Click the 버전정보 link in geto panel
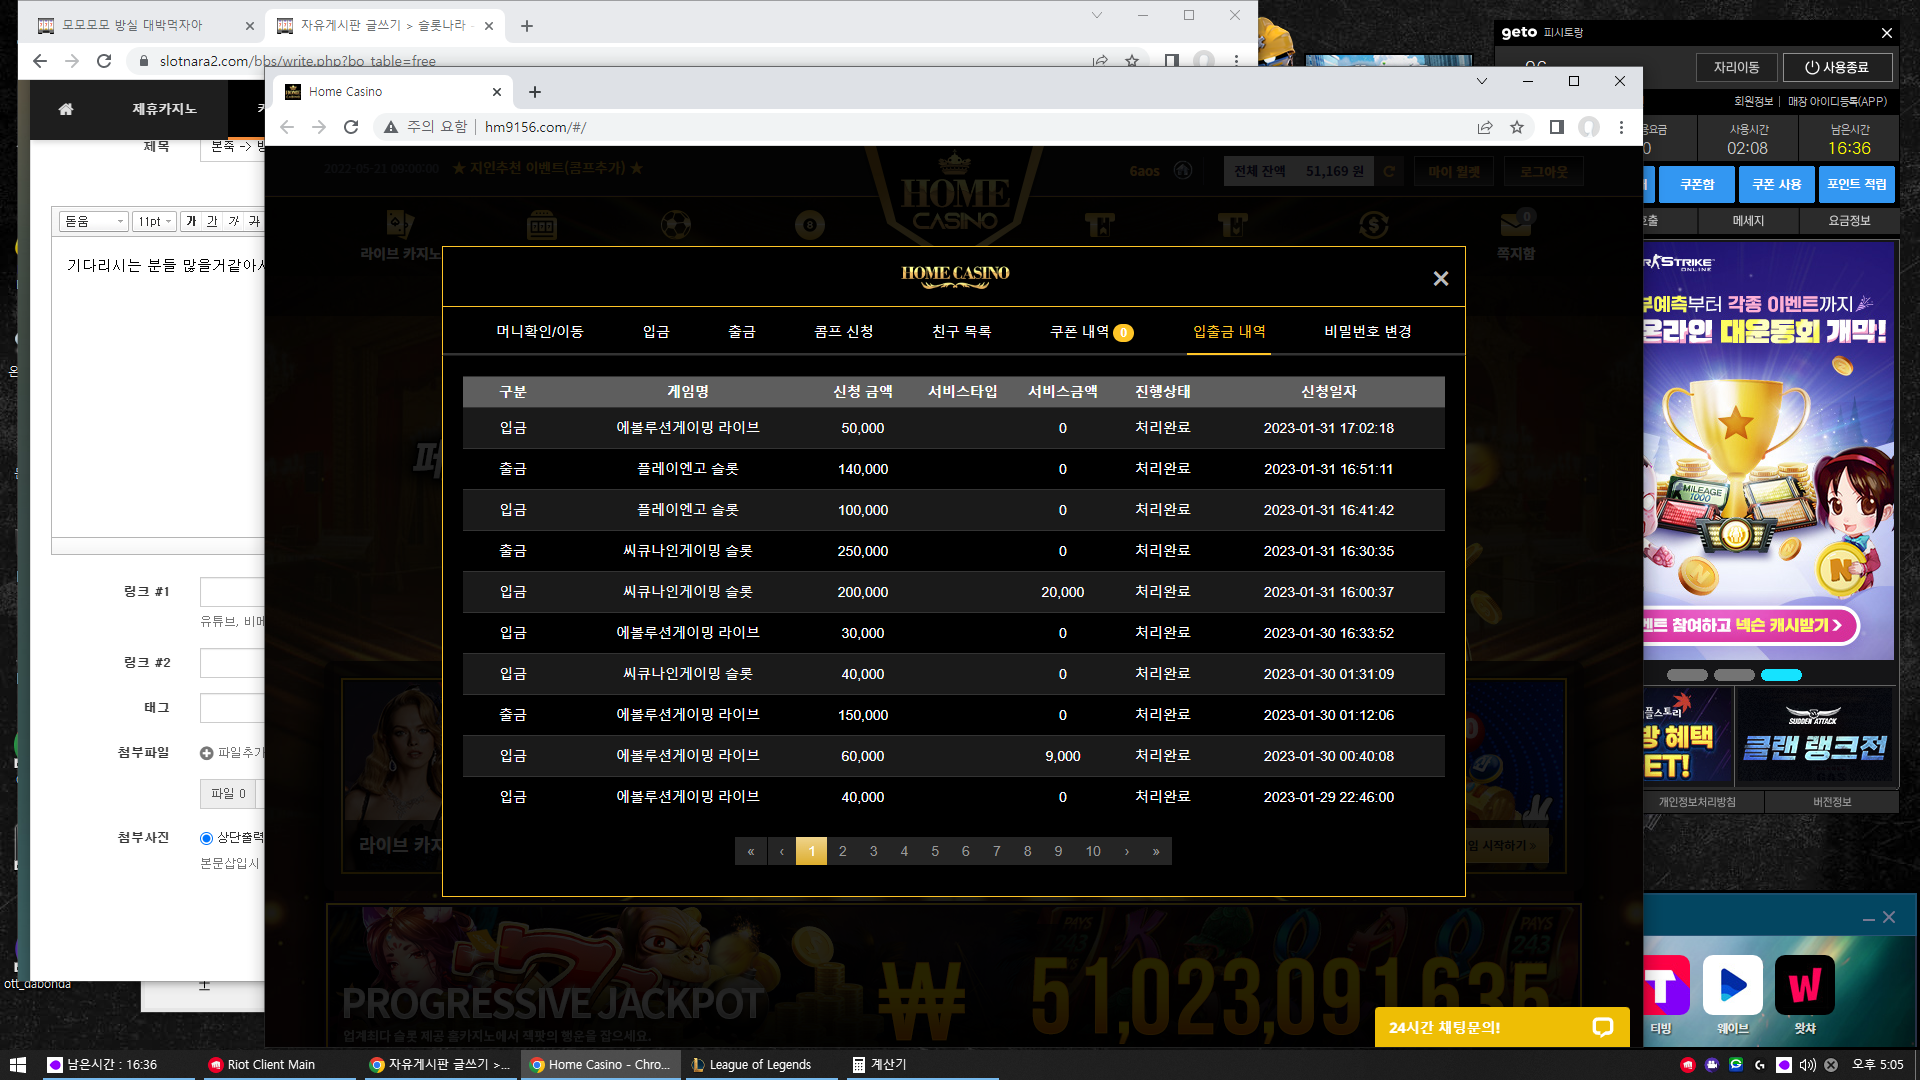The height and width of the screenshot is (1080, 1920). pyautogui.click(x=1832, y=802)
